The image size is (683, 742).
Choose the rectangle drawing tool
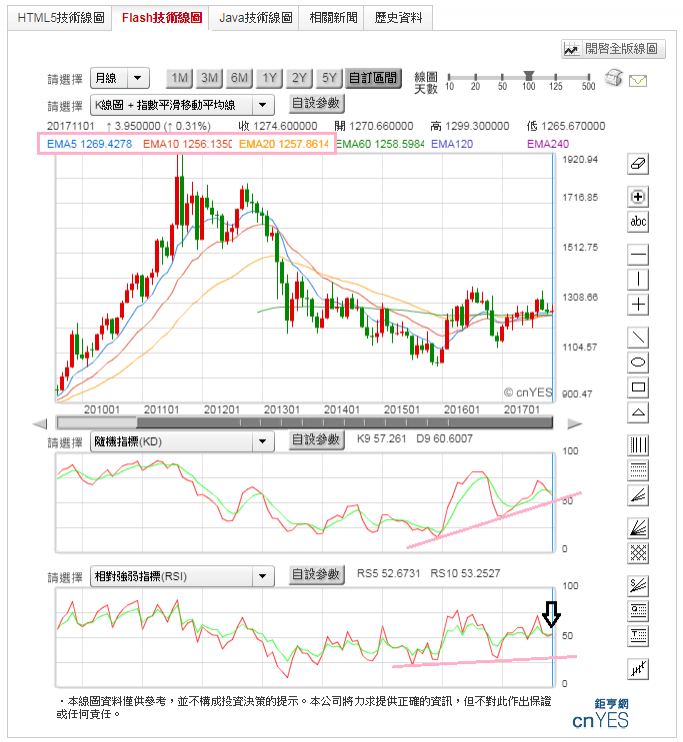point(639,387)
